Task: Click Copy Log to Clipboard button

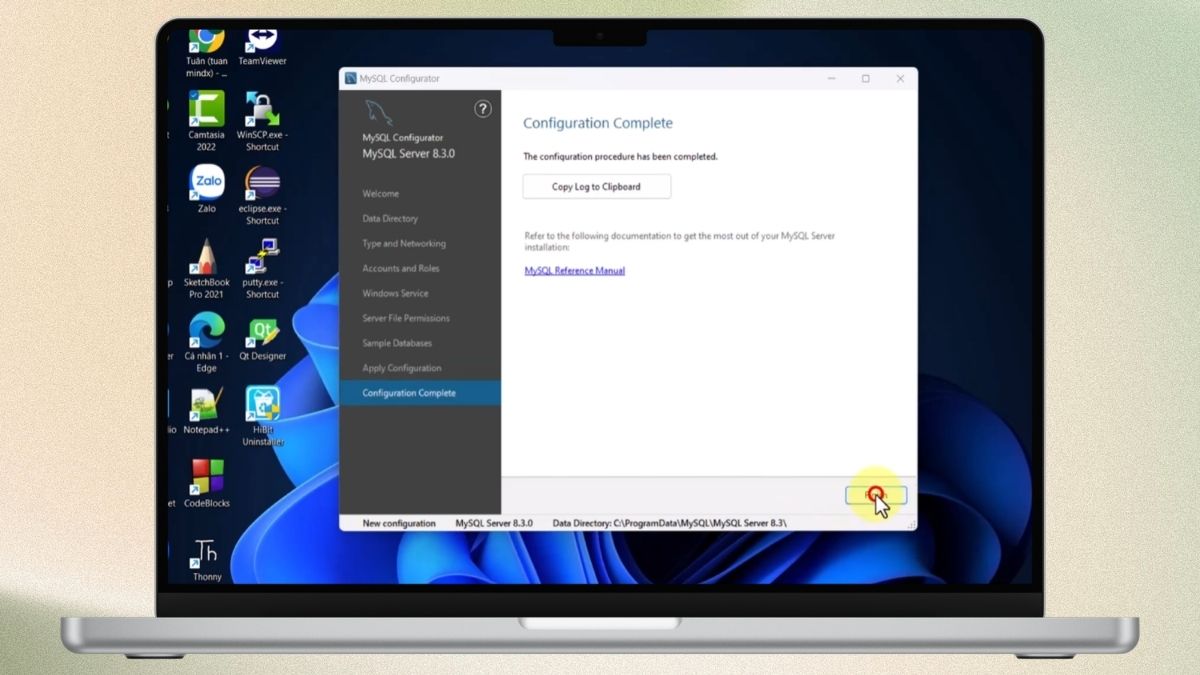Action: click(596, 186)
